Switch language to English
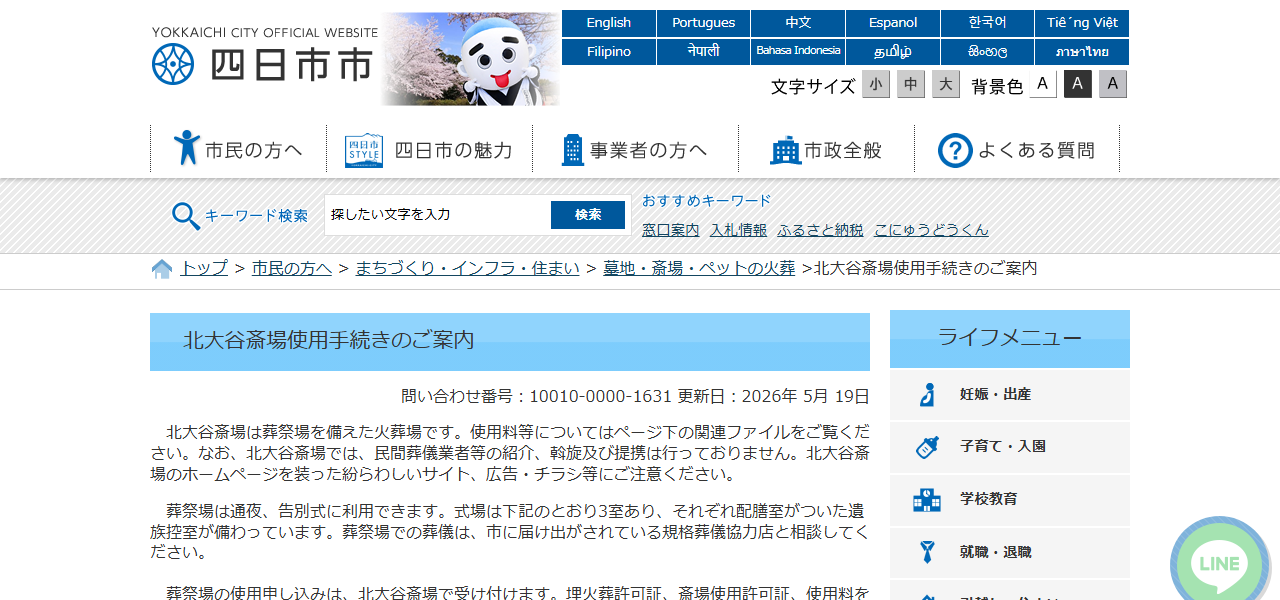This screenshot has width=1280, height=600. click(x=609, y=23)
